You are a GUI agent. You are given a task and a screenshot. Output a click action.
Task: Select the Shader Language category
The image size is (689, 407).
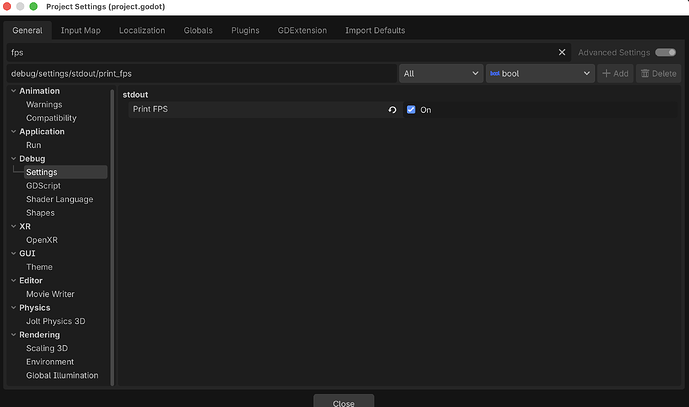coord(59,200)
